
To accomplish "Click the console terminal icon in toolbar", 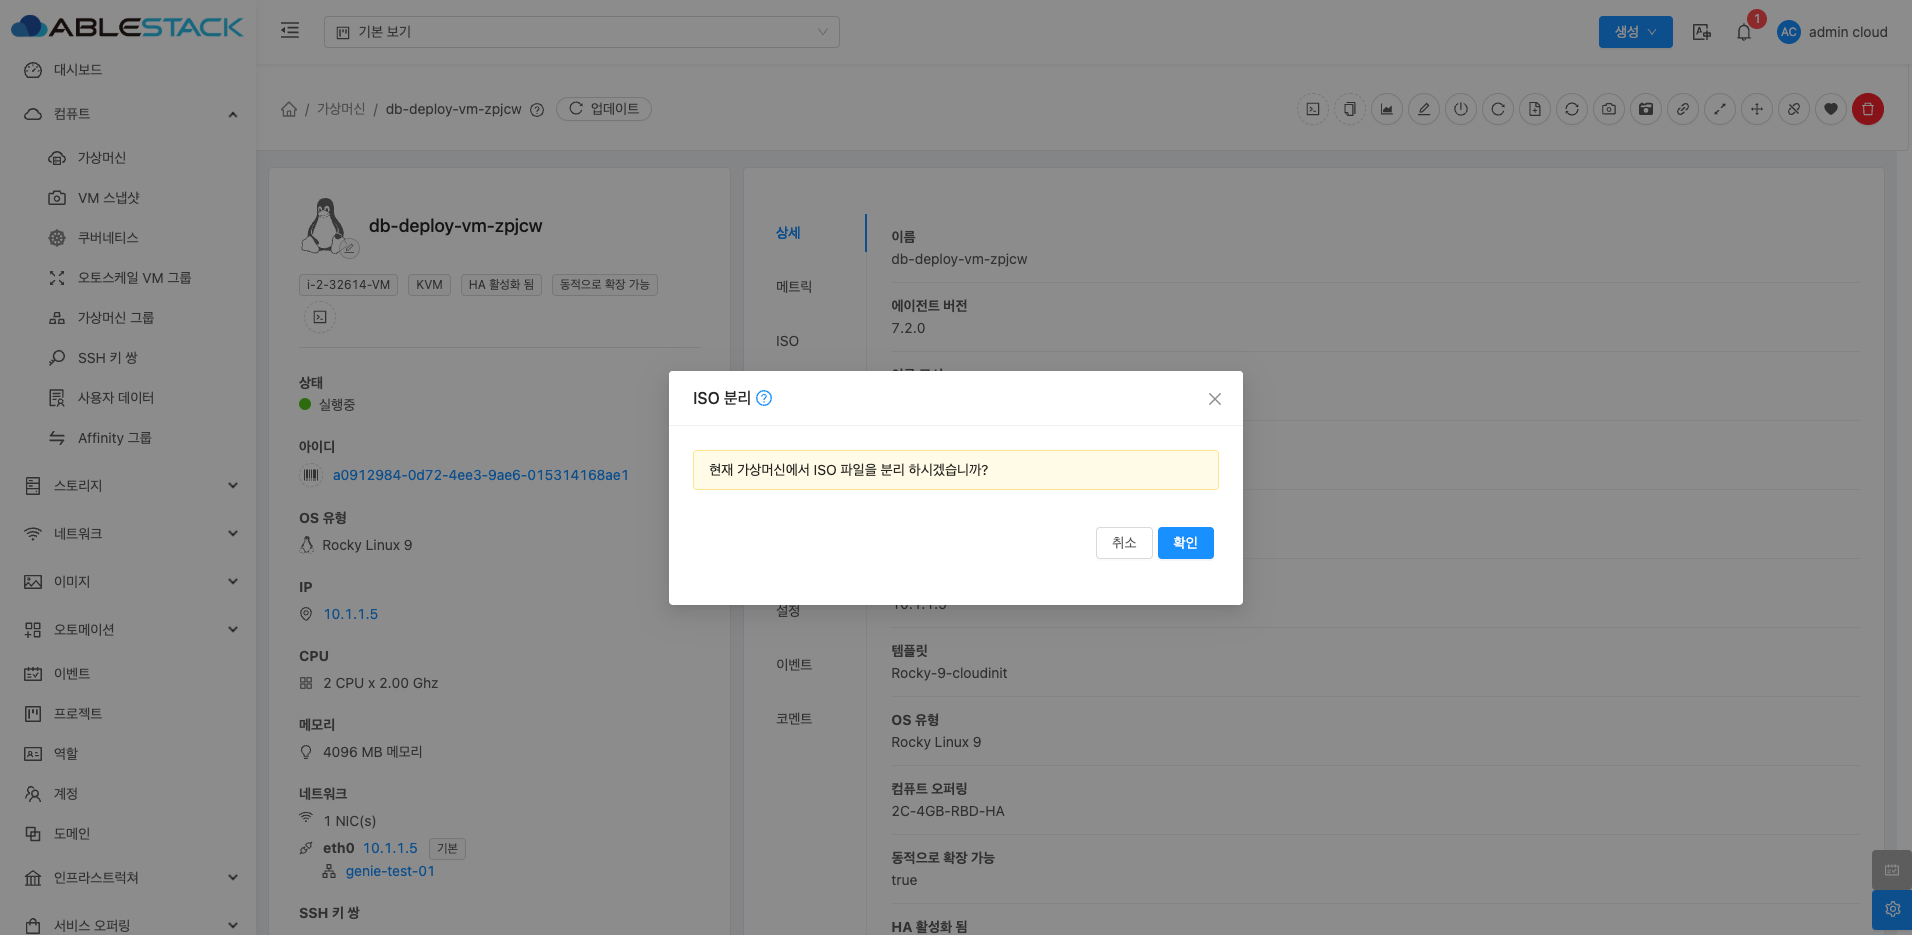I will pyautogui.click(x=1313, y=109).
